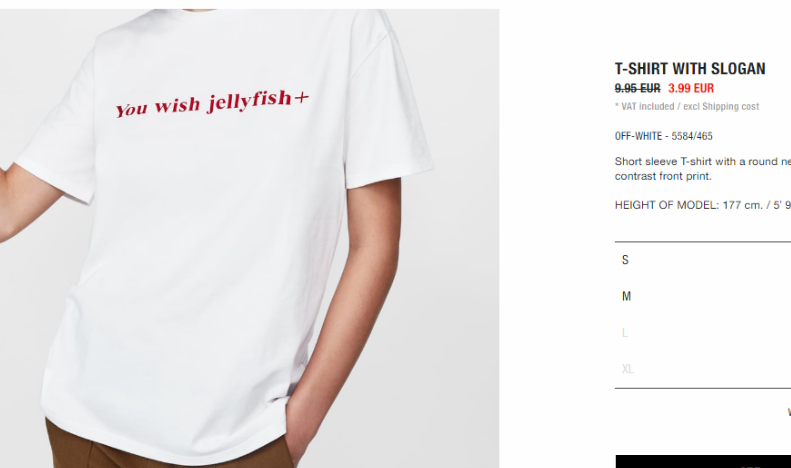The height and width of the screenshot is (468, 791).
Task: Click the red 3.99 EUR sale price
Action: [691, 88]
